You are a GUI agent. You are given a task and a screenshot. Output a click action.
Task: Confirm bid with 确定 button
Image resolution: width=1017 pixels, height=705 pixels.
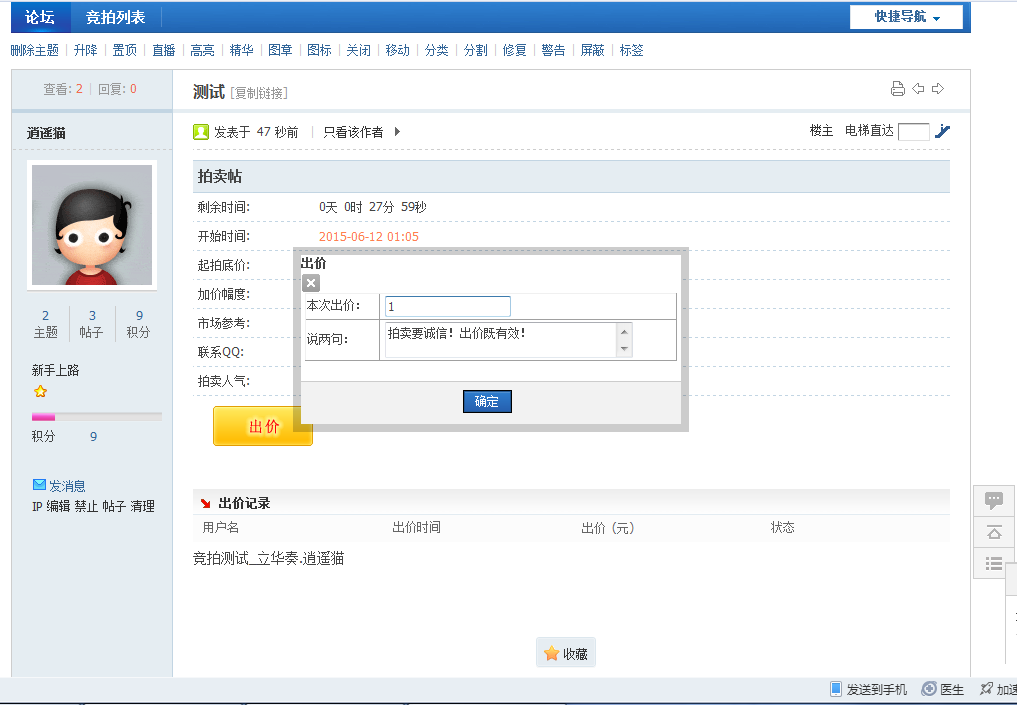[x=487, y=401]
